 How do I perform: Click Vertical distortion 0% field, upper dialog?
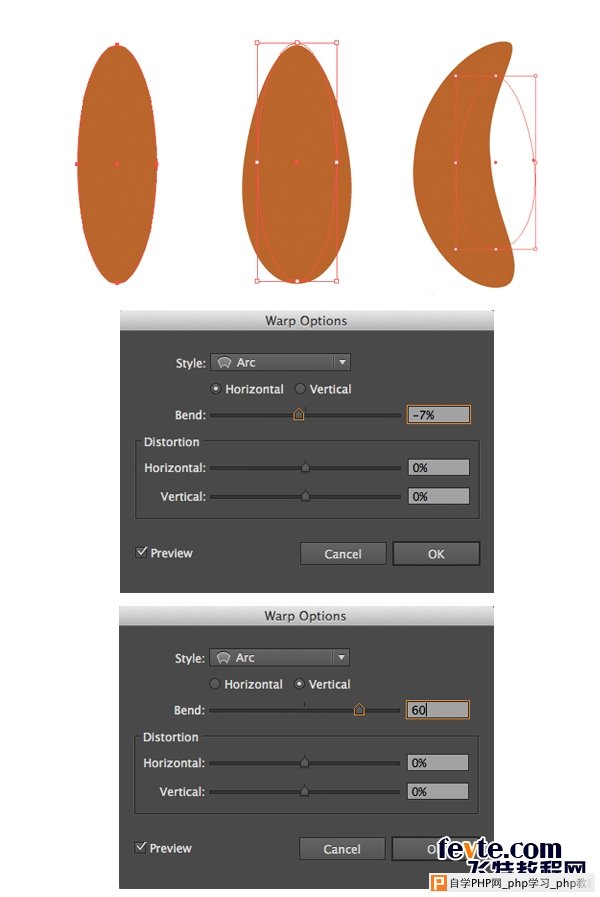(439, 496)
